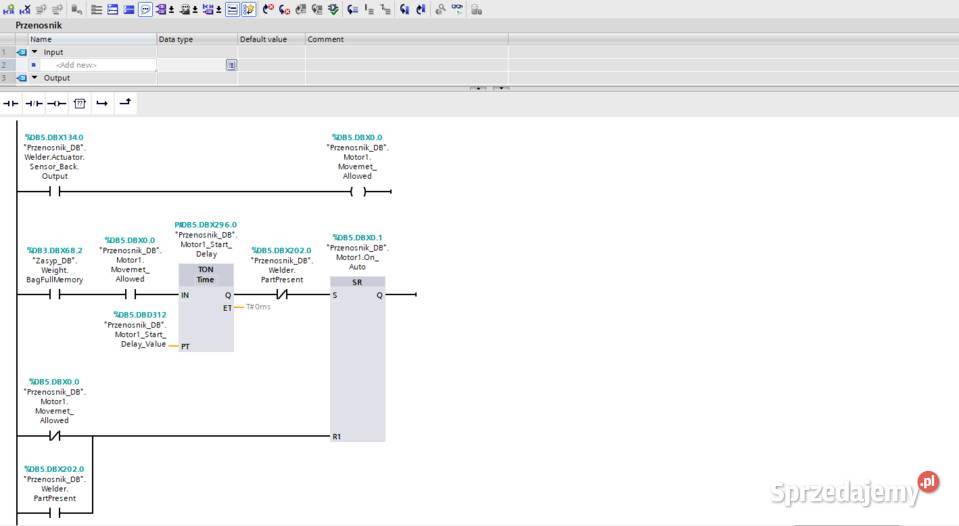
Task: Toggle free-form comments speech bubble icon
Action: [145, 9]
